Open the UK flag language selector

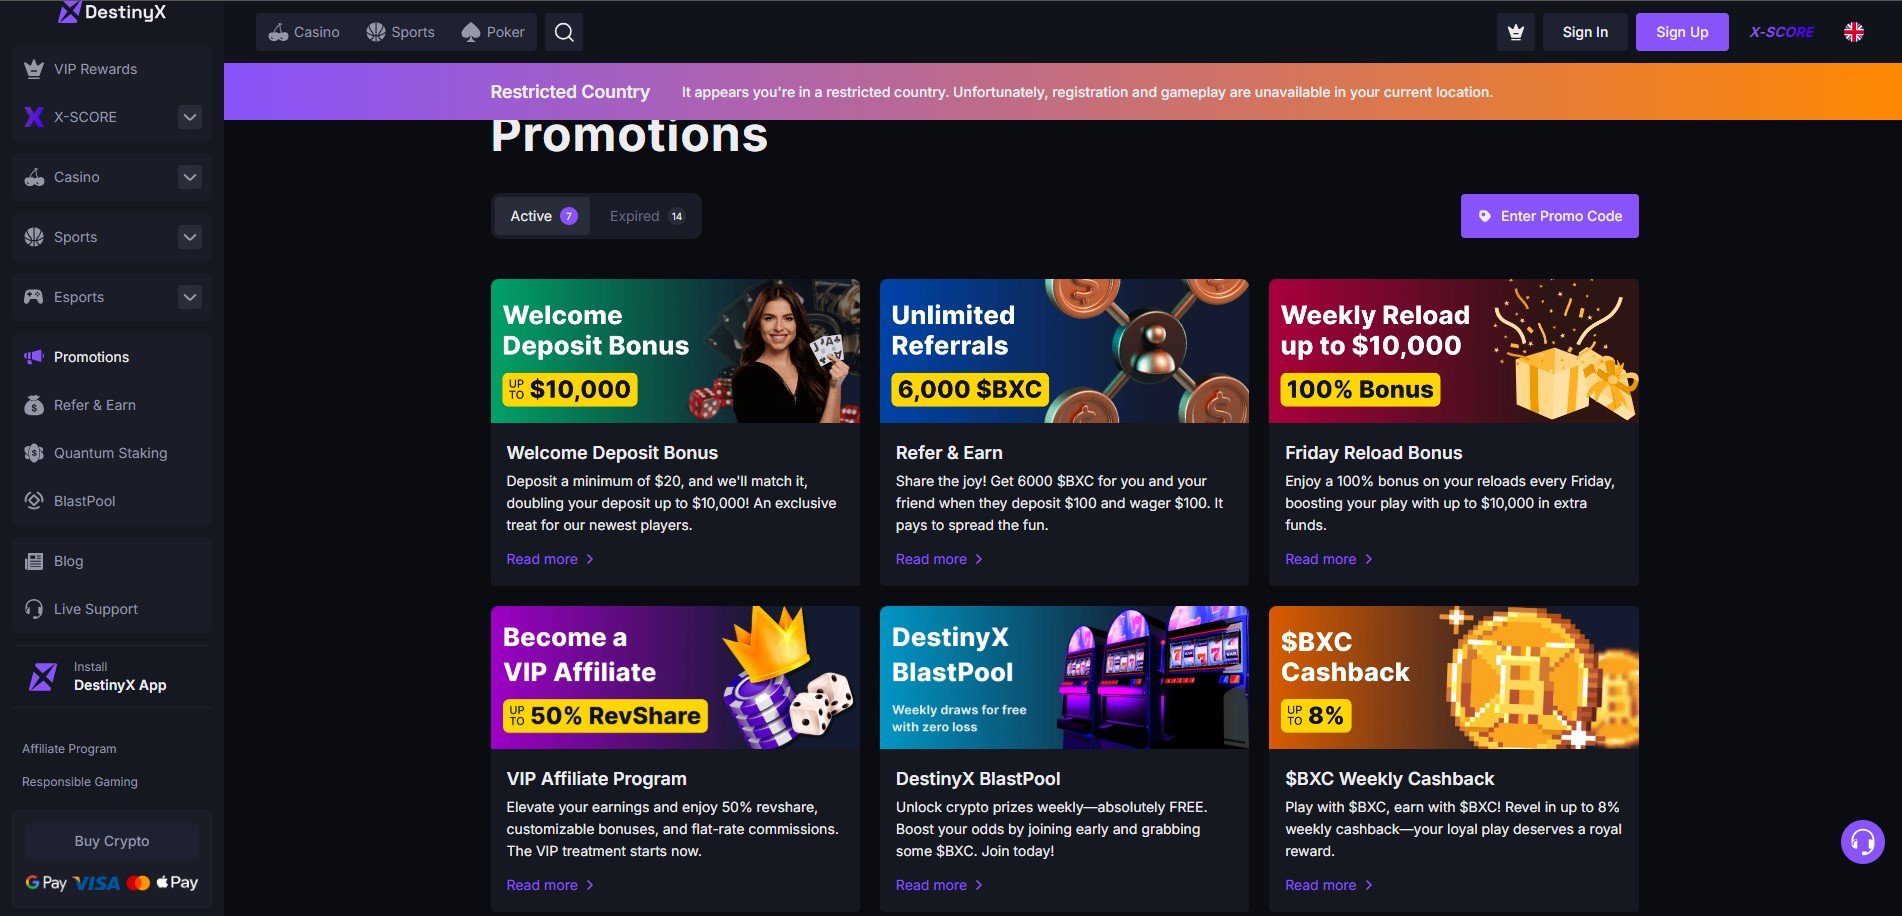coord(1854,32)
